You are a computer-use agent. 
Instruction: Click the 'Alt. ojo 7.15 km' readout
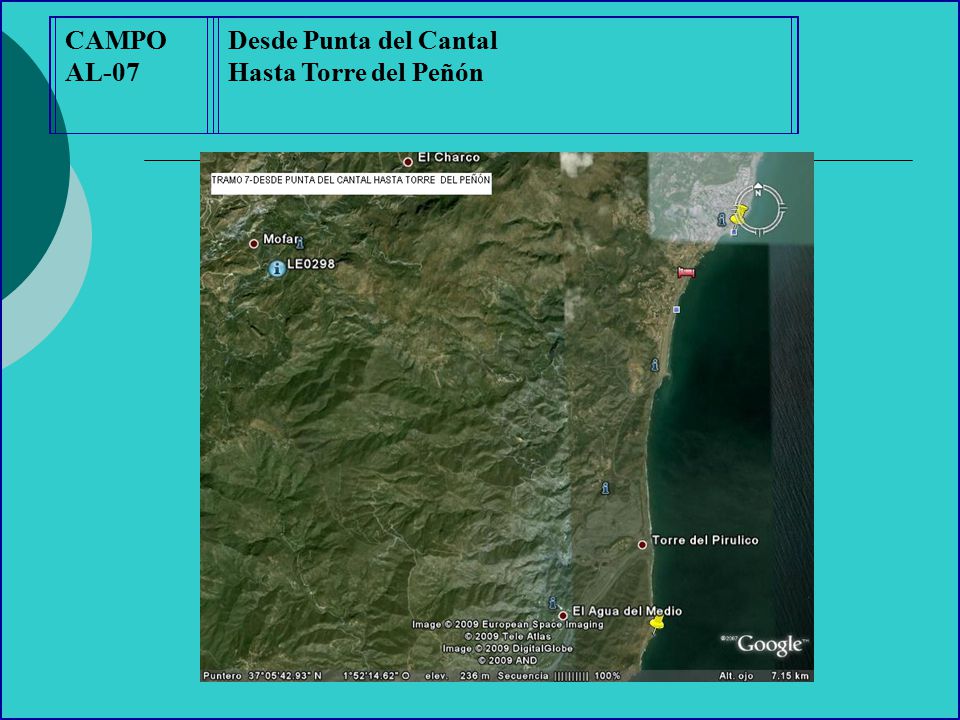click(764, 676)
